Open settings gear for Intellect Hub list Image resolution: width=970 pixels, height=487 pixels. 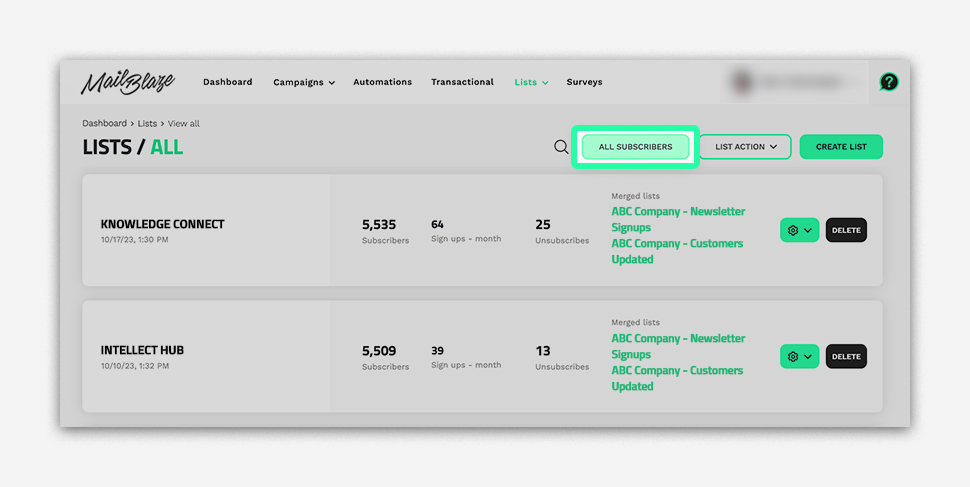[799, 356]
